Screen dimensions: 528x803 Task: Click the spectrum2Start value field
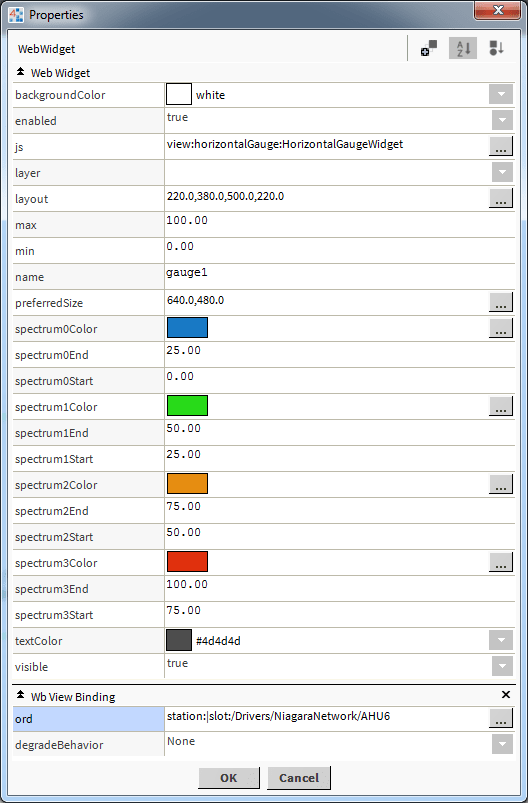coord(340,537)
